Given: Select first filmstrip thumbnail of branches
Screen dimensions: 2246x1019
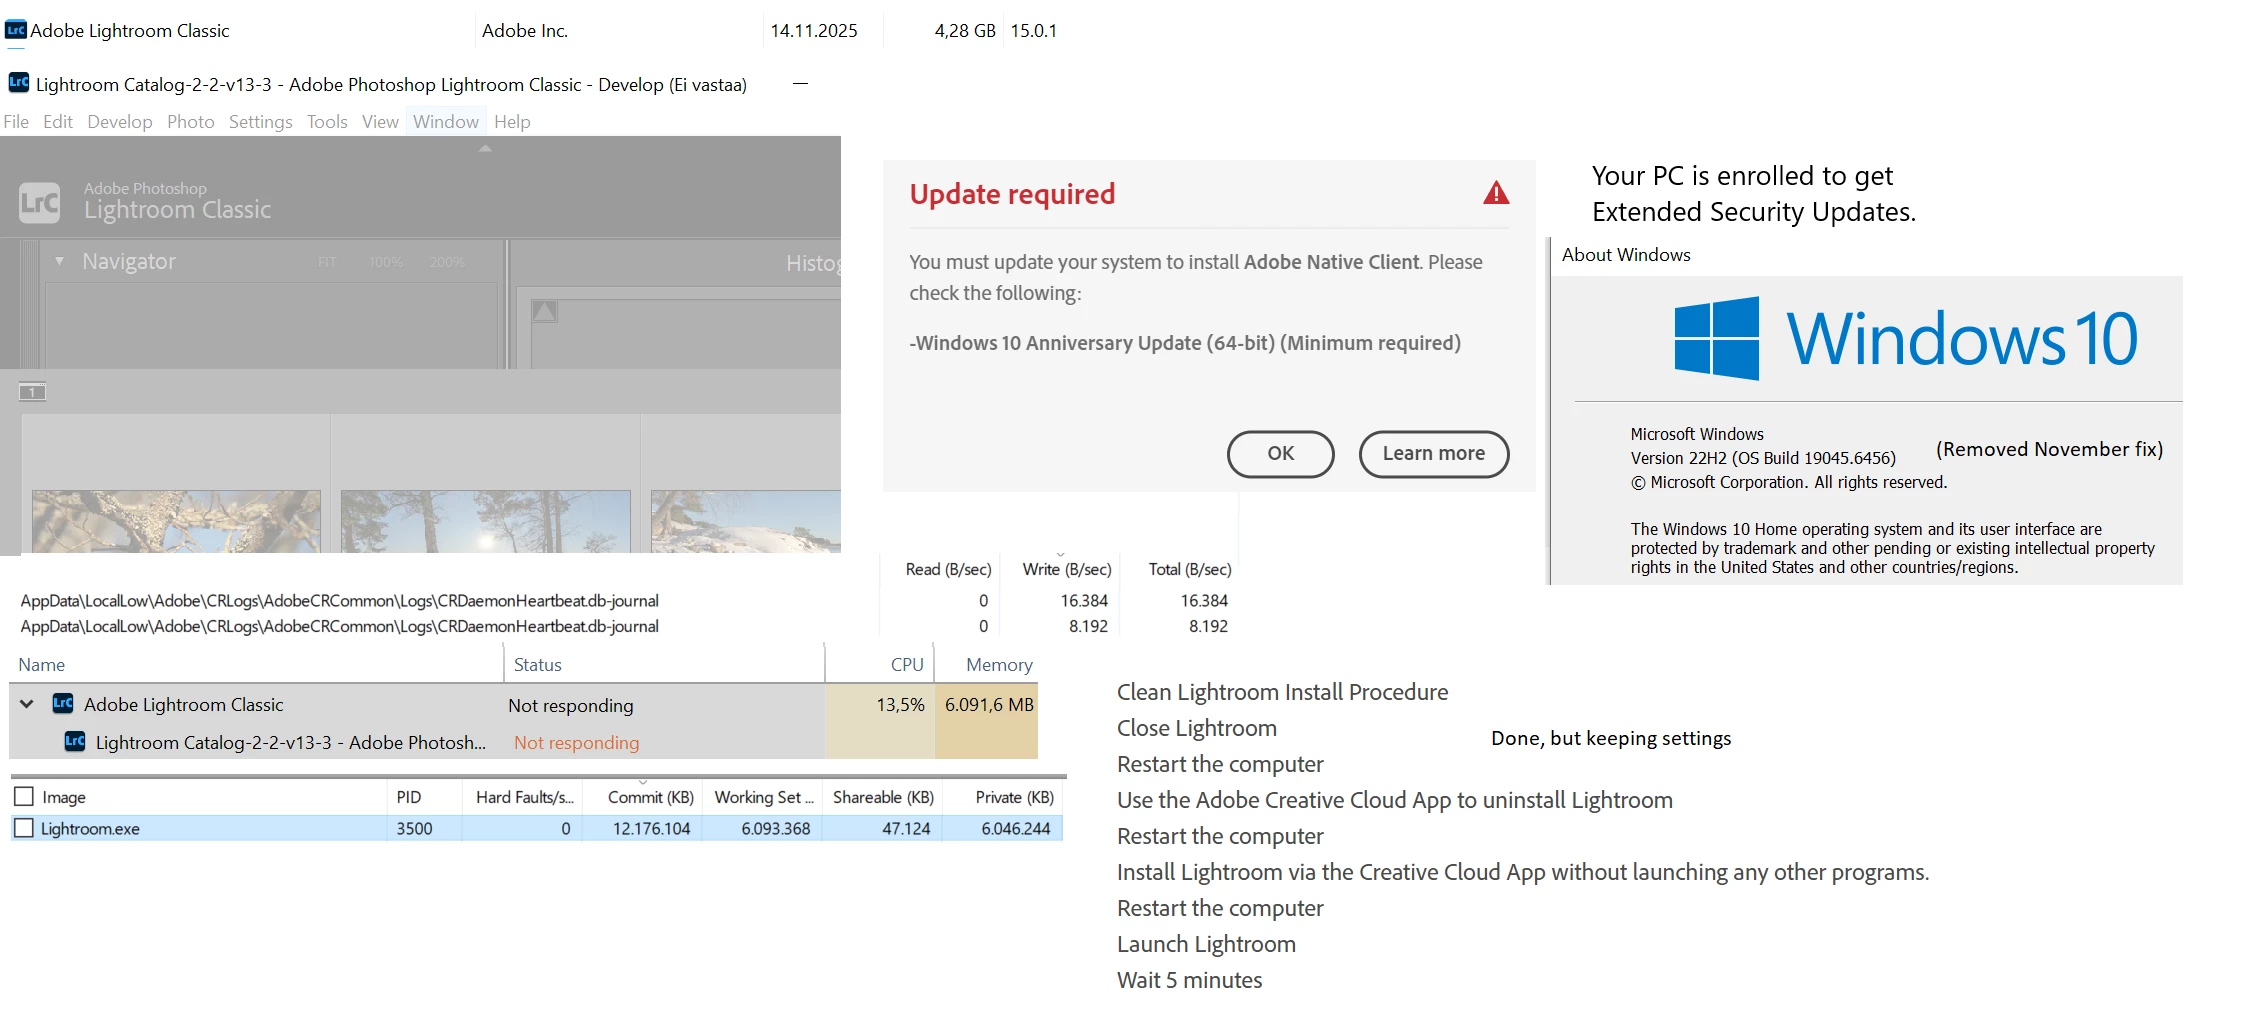Looking at the screenshot, I should [x=176, y=521].
